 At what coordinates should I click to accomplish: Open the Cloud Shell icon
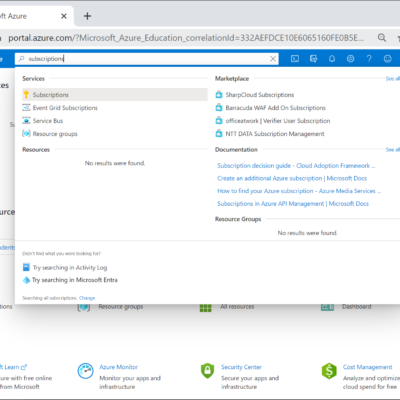pos(295,59)
